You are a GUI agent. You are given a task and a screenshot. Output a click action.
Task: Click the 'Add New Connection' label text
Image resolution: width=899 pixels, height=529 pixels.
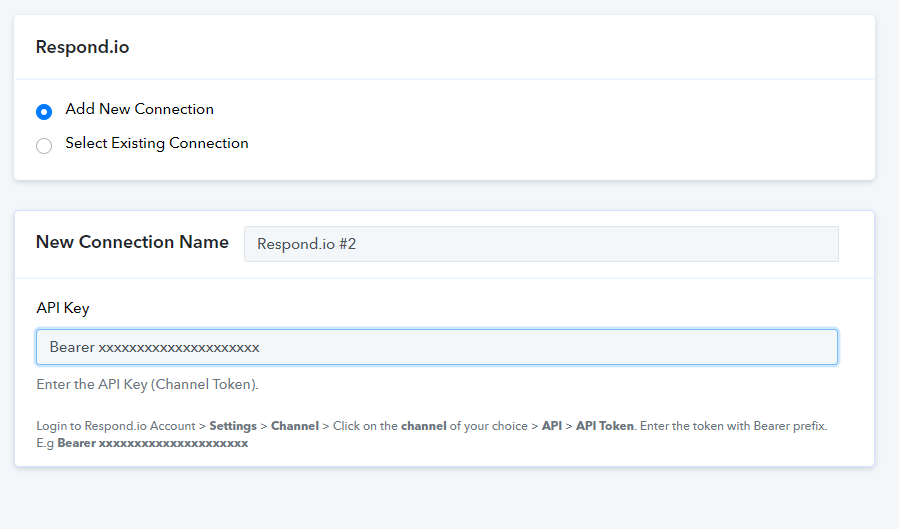(139, 109)
